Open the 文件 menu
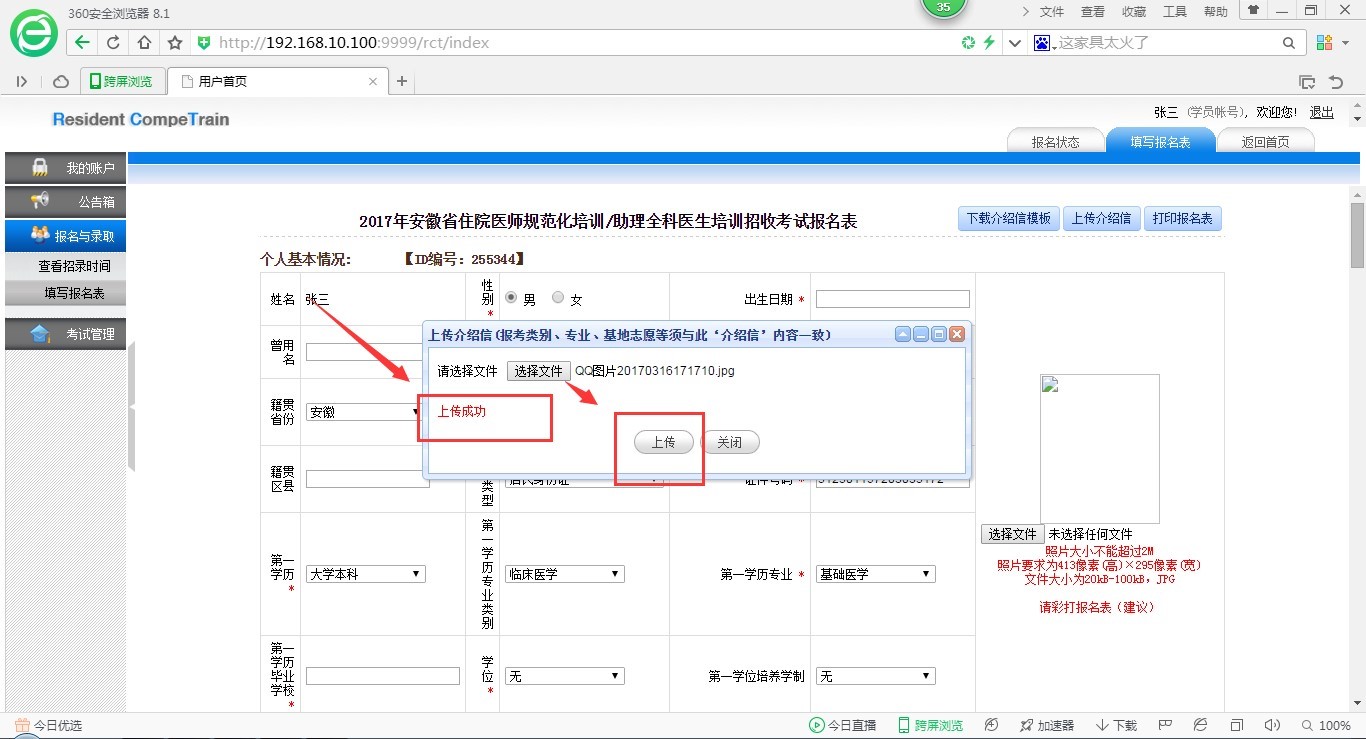The width and height of the screenshot is (1366, 739). 1052,12
